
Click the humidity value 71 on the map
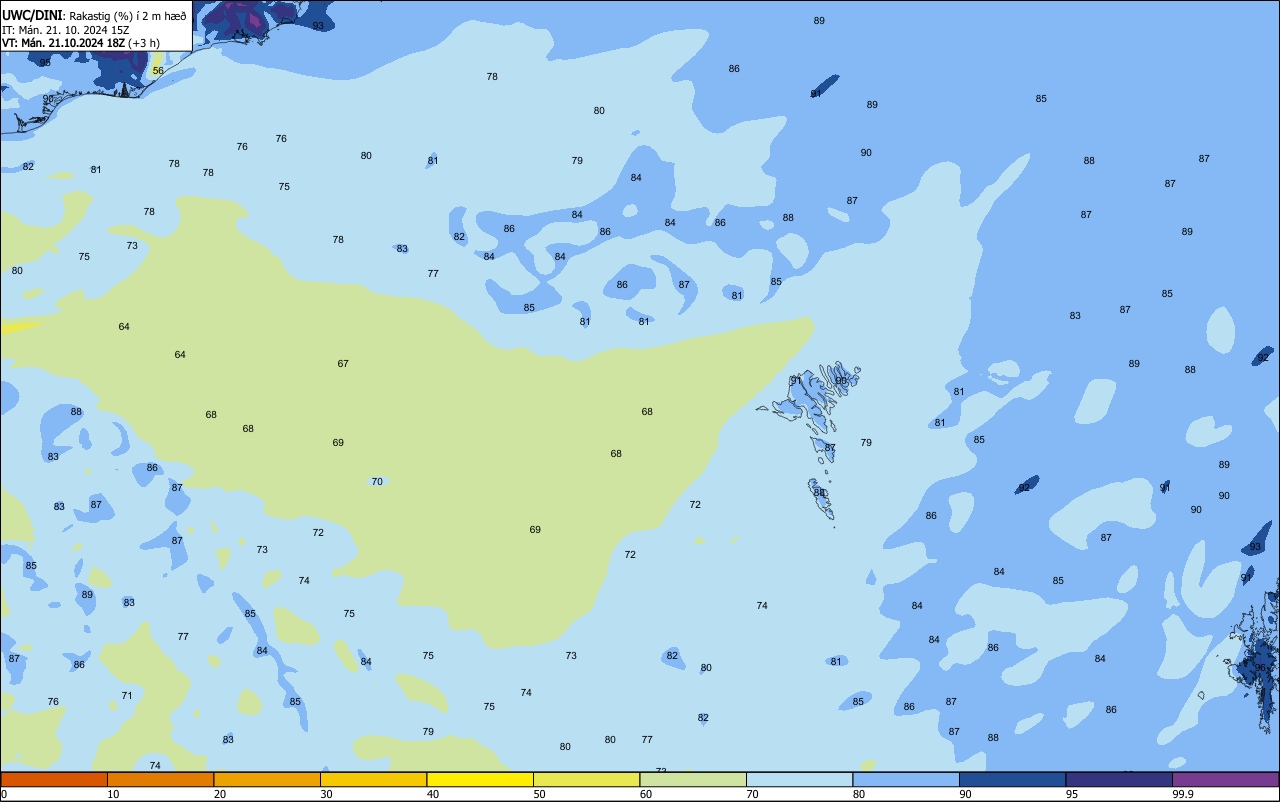[x=127, y=696]
